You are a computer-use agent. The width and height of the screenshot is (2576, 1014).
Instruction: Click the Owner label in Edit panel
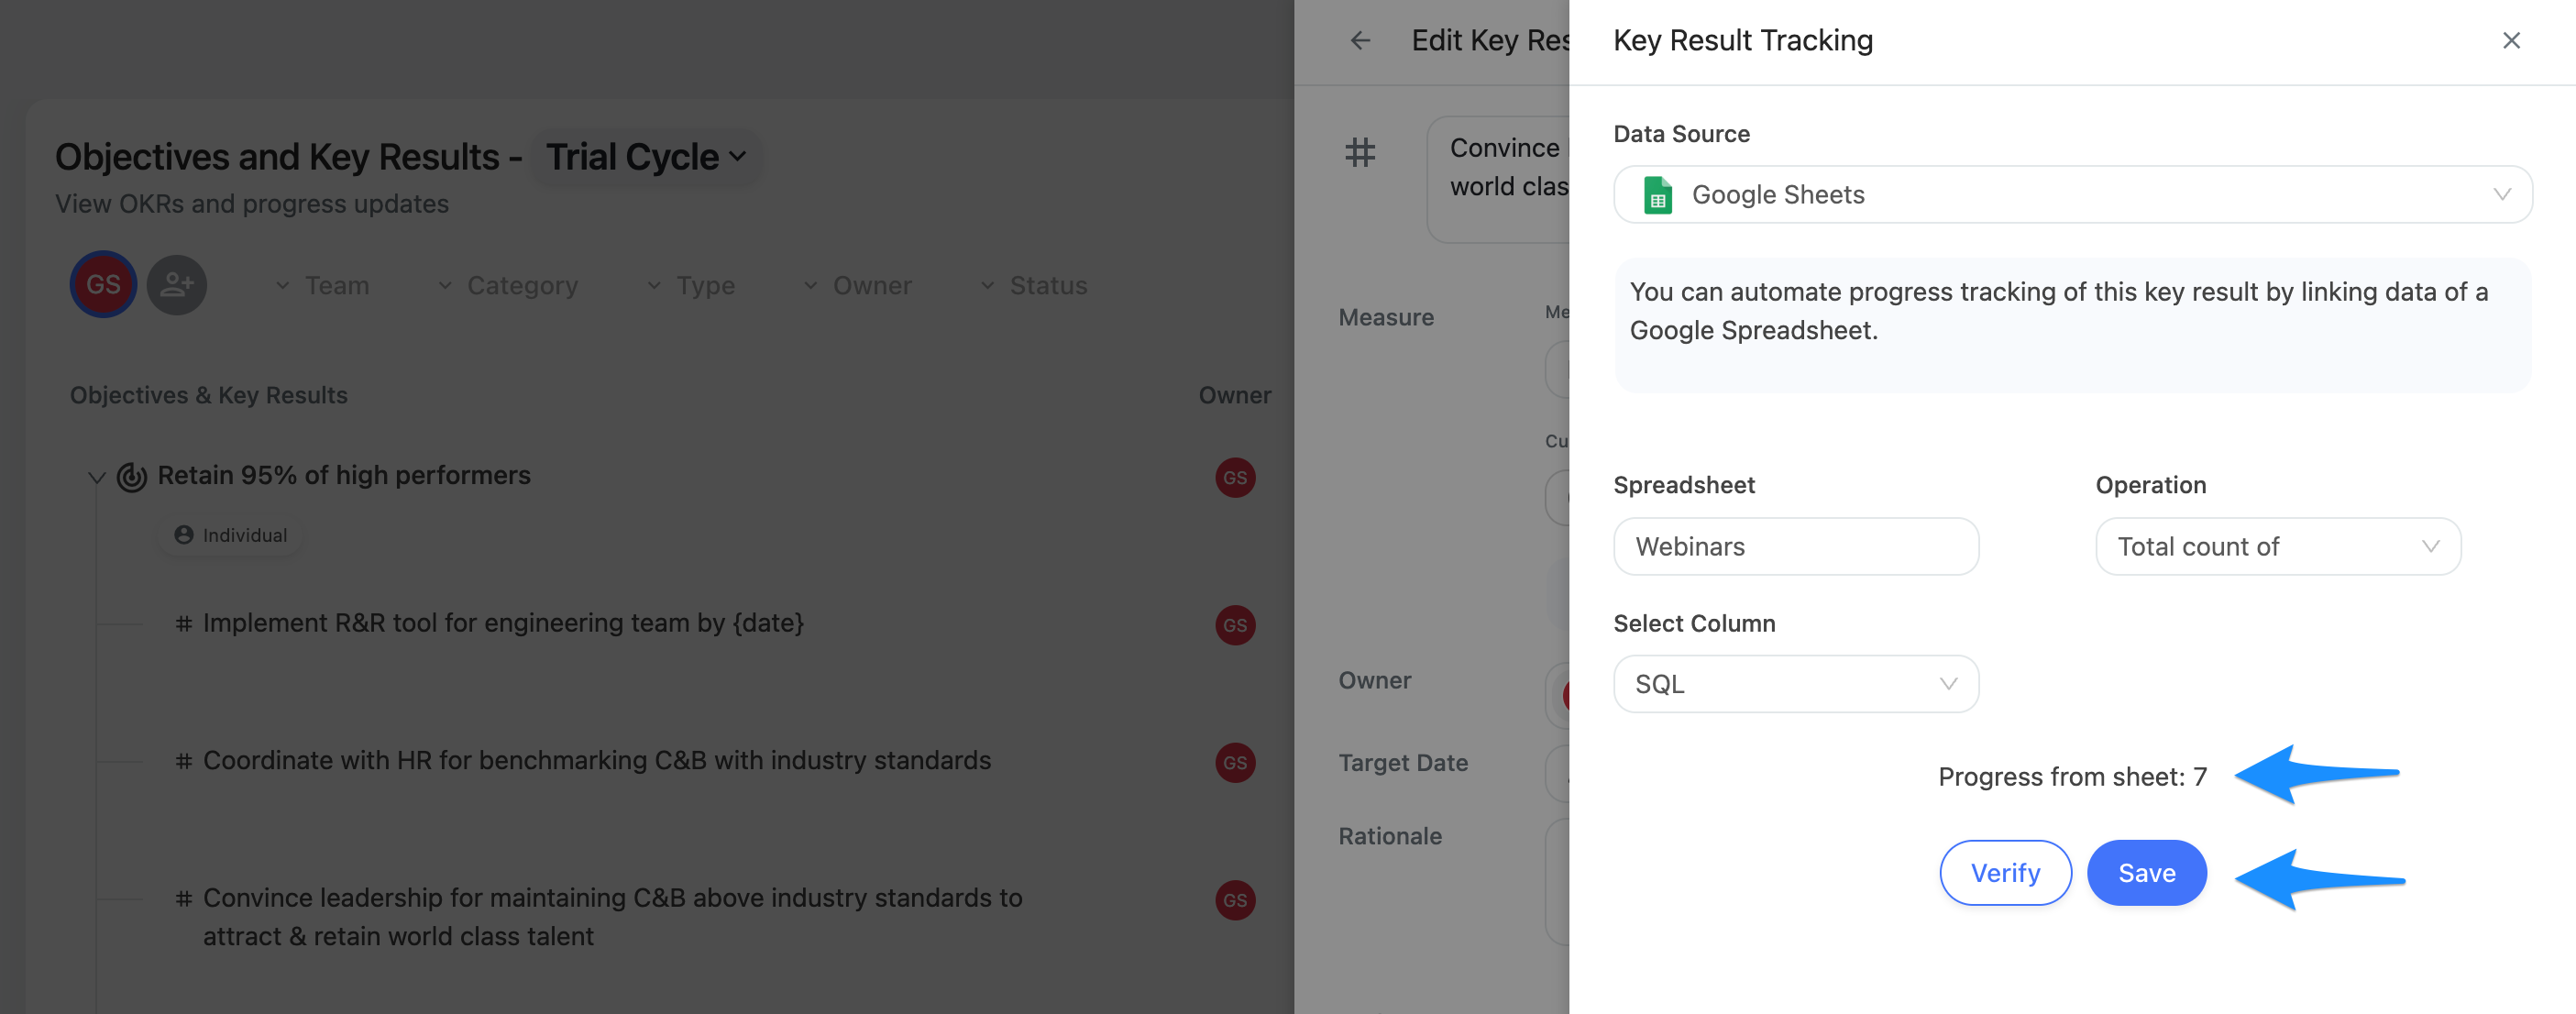[x=1375, y=681]
